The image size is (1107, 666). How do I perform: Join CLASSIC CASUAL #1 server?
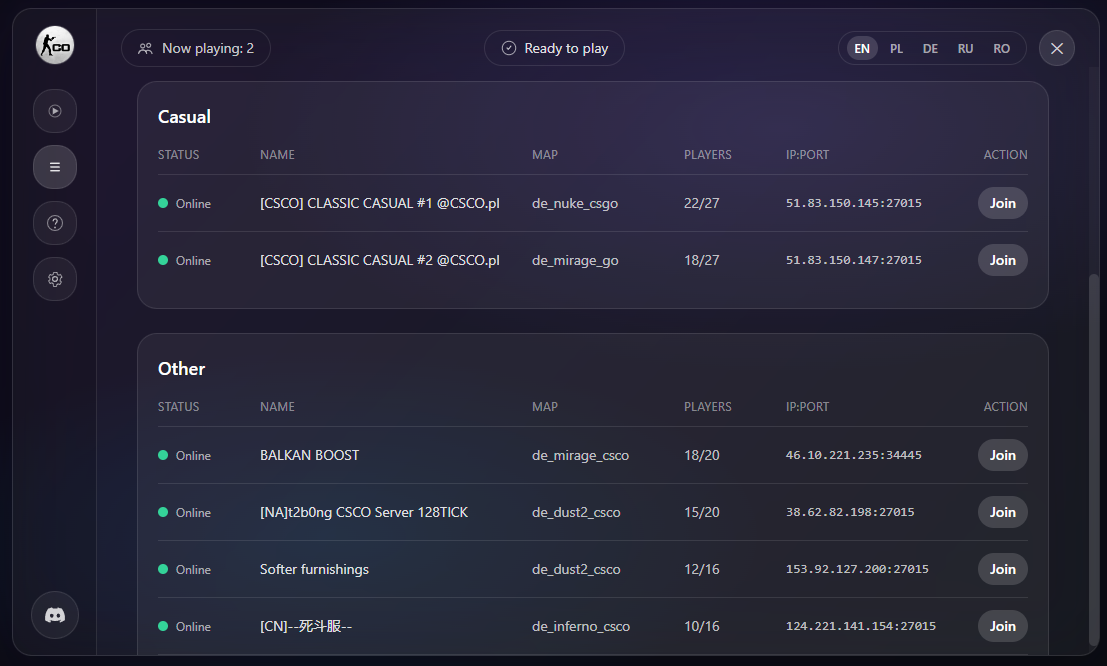pos(1002,203)
